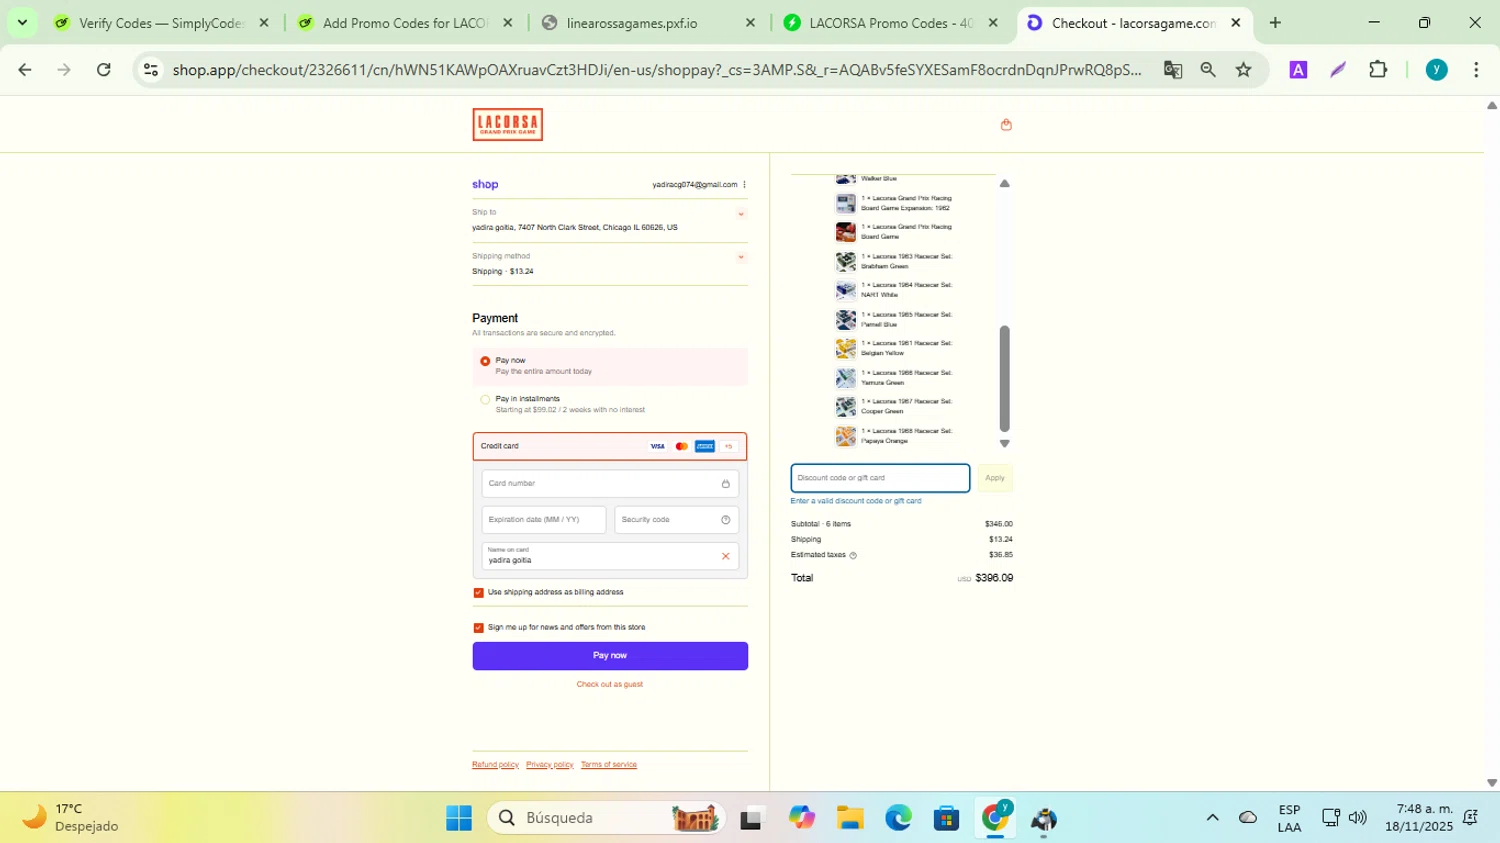Click the order list scroll-down arrow

click(x=1005, y=443)
